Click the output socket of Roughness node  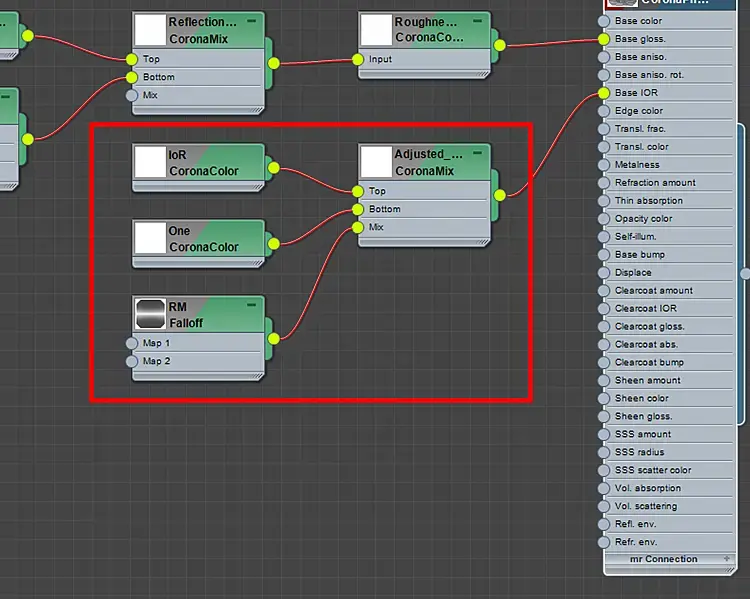point(499,45)
